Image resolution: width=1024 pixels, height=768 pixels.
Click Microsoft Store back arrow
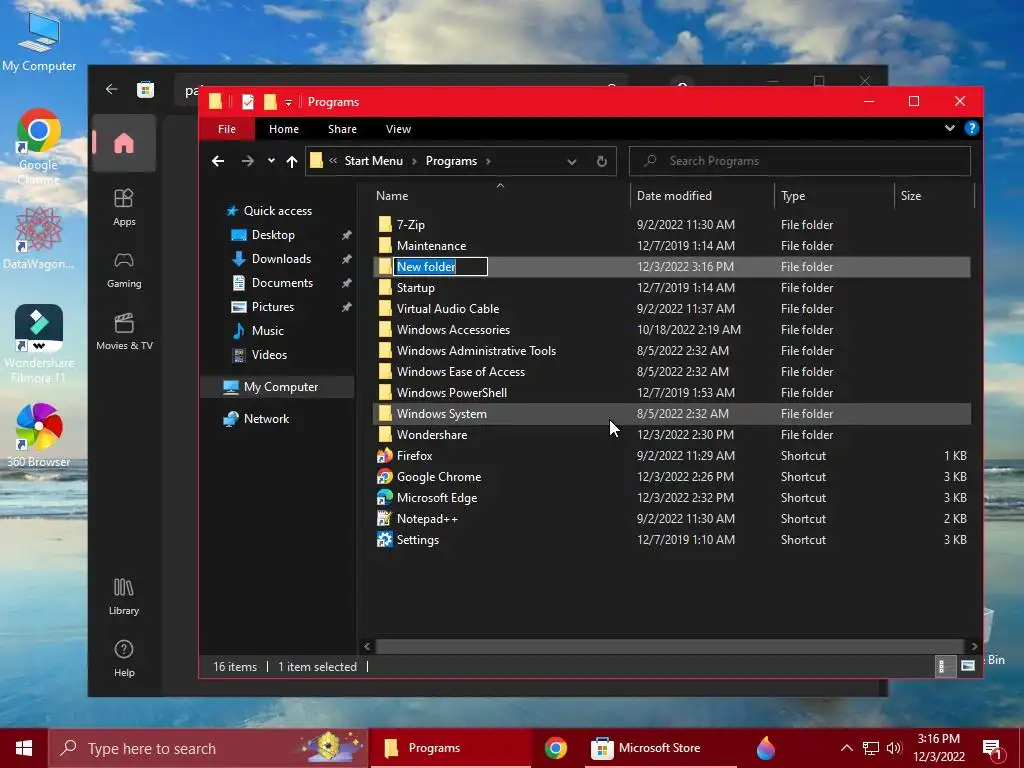pyautogui.click(x=112, y=89)
